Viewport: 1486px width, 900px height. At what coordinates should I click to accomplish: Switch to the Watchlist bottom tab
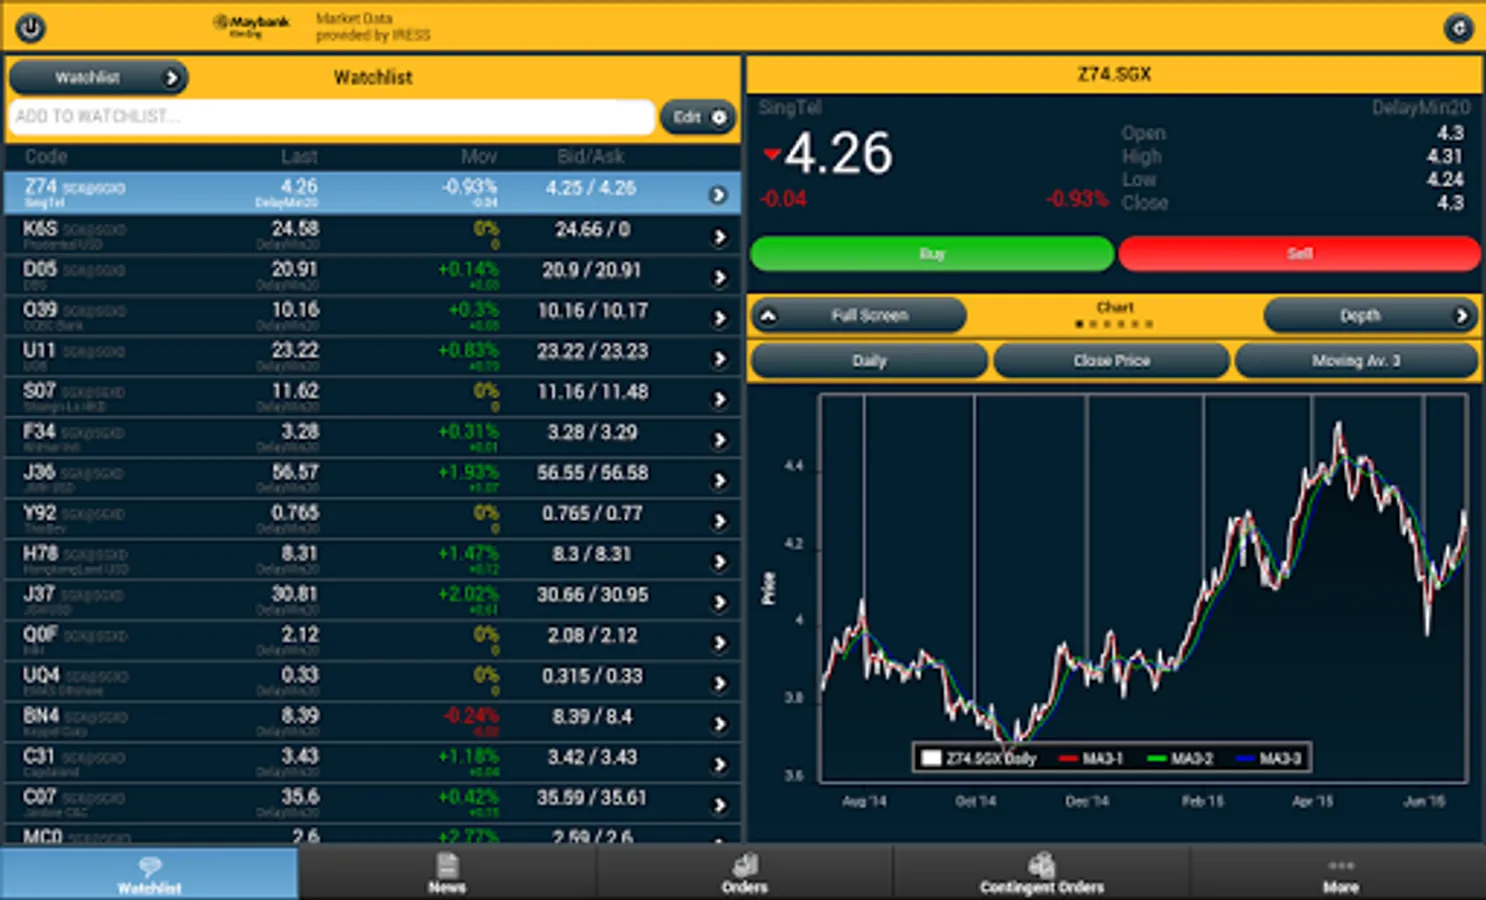point(149,873)
